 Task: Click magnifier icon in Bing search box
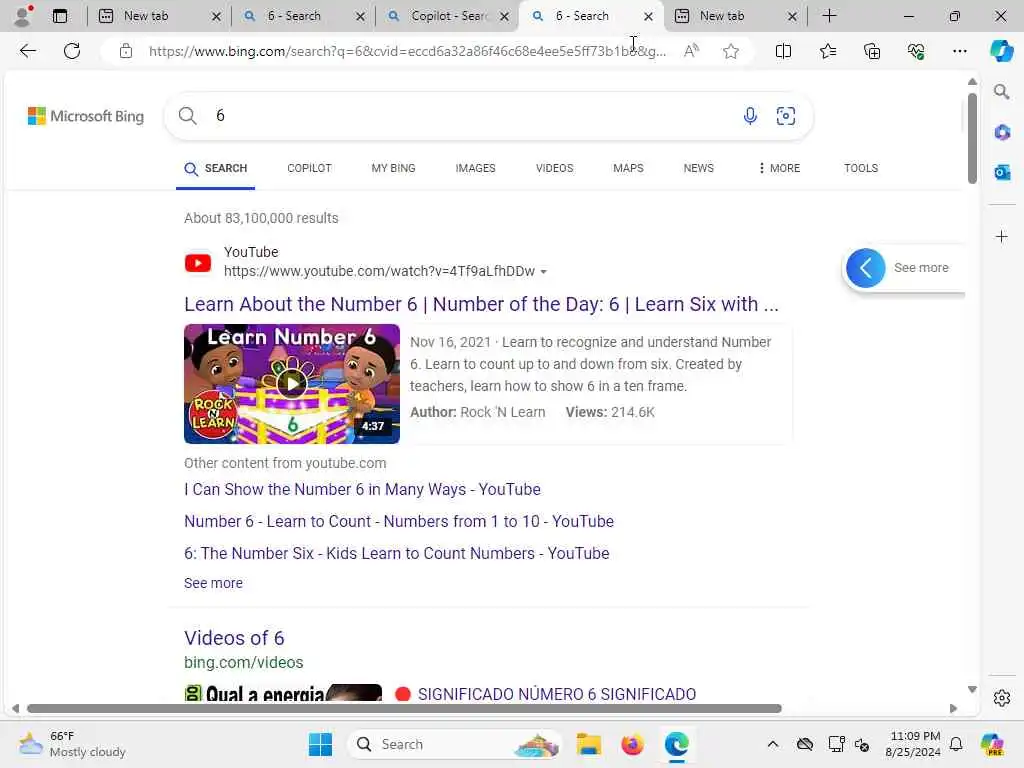coord(187,116)
